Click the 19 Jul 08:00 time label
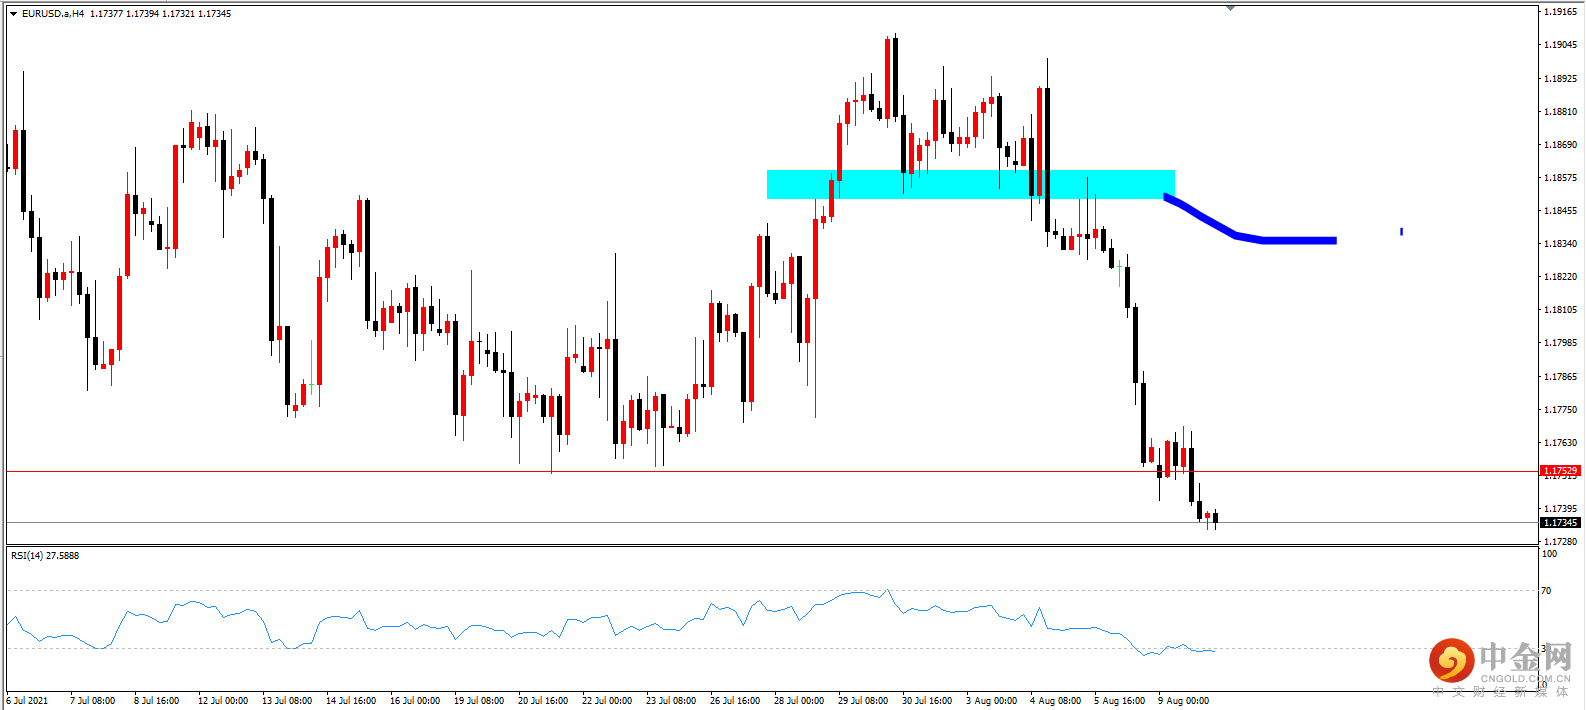The width and height of the screenshot is (1586, 710). (479, 700)
